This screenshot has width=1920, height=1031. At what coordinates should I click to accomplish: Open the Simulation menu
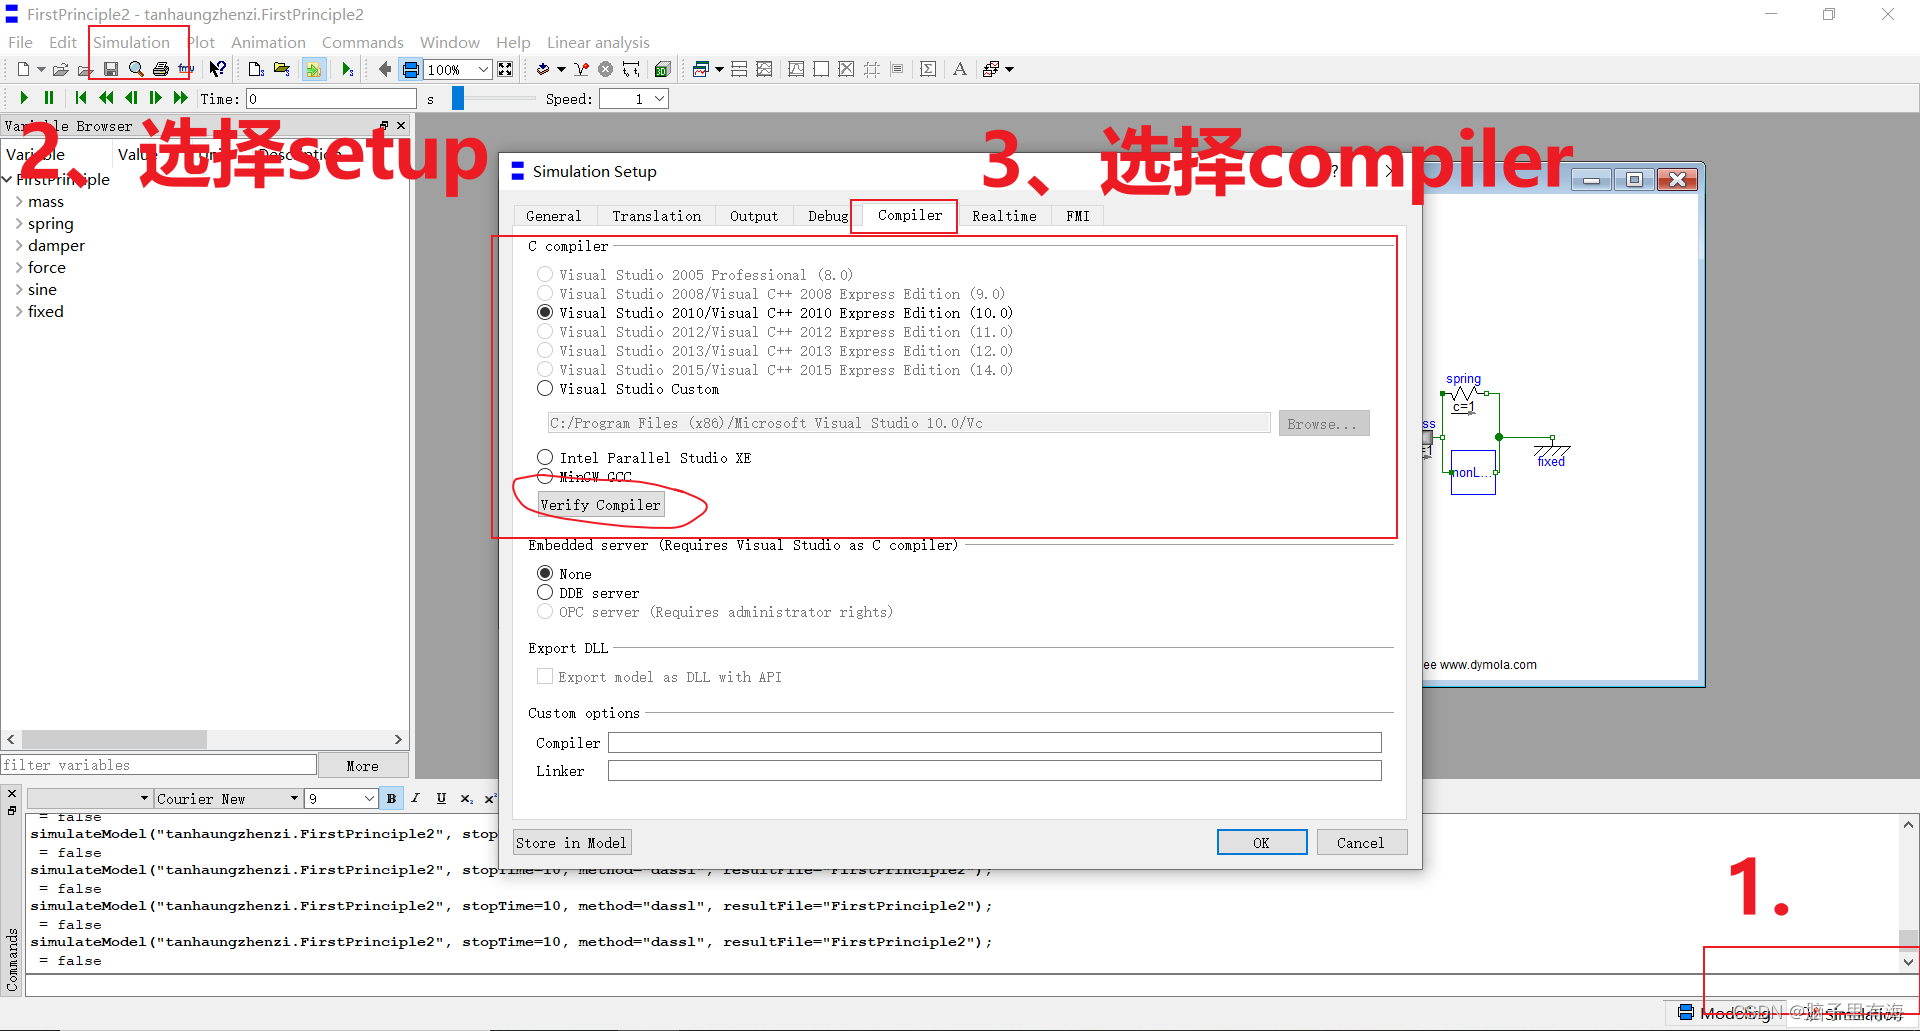point(131,42)
